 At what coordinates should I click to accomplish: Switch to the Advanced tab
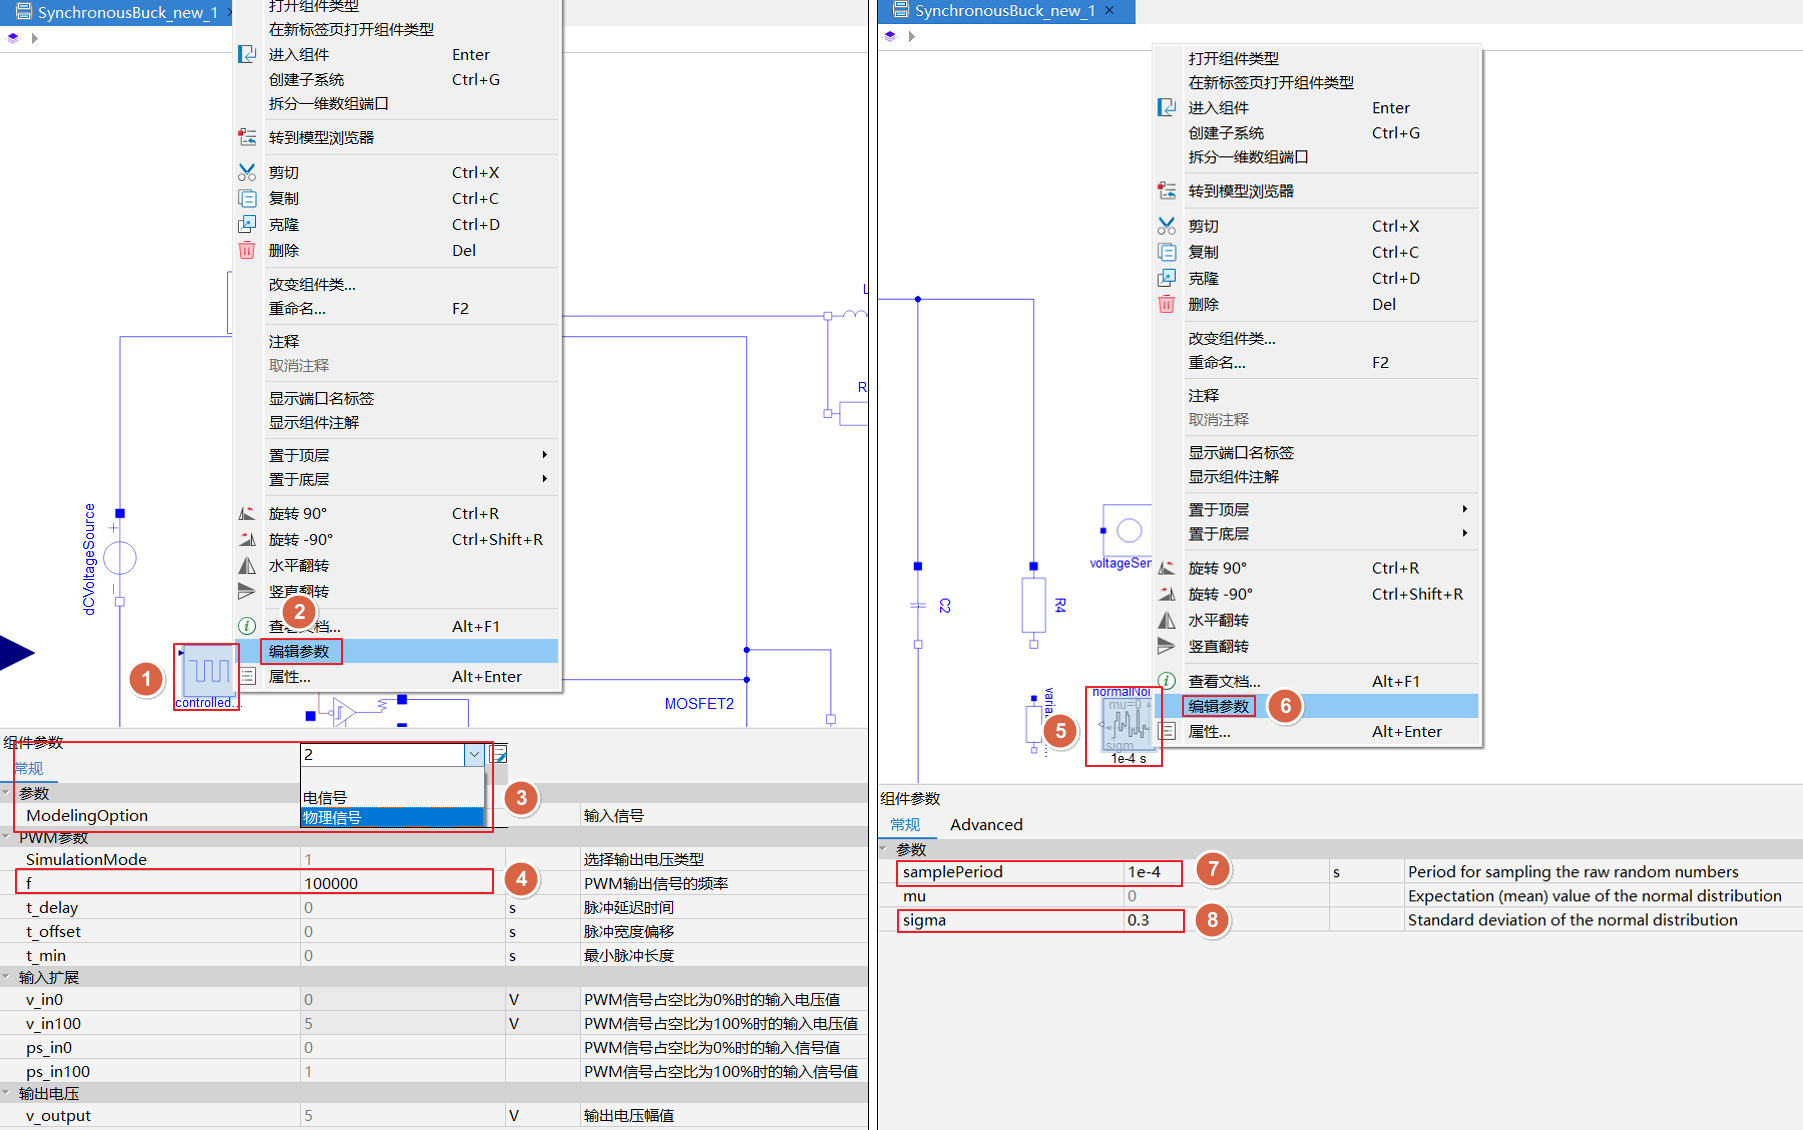click(985, 825)
